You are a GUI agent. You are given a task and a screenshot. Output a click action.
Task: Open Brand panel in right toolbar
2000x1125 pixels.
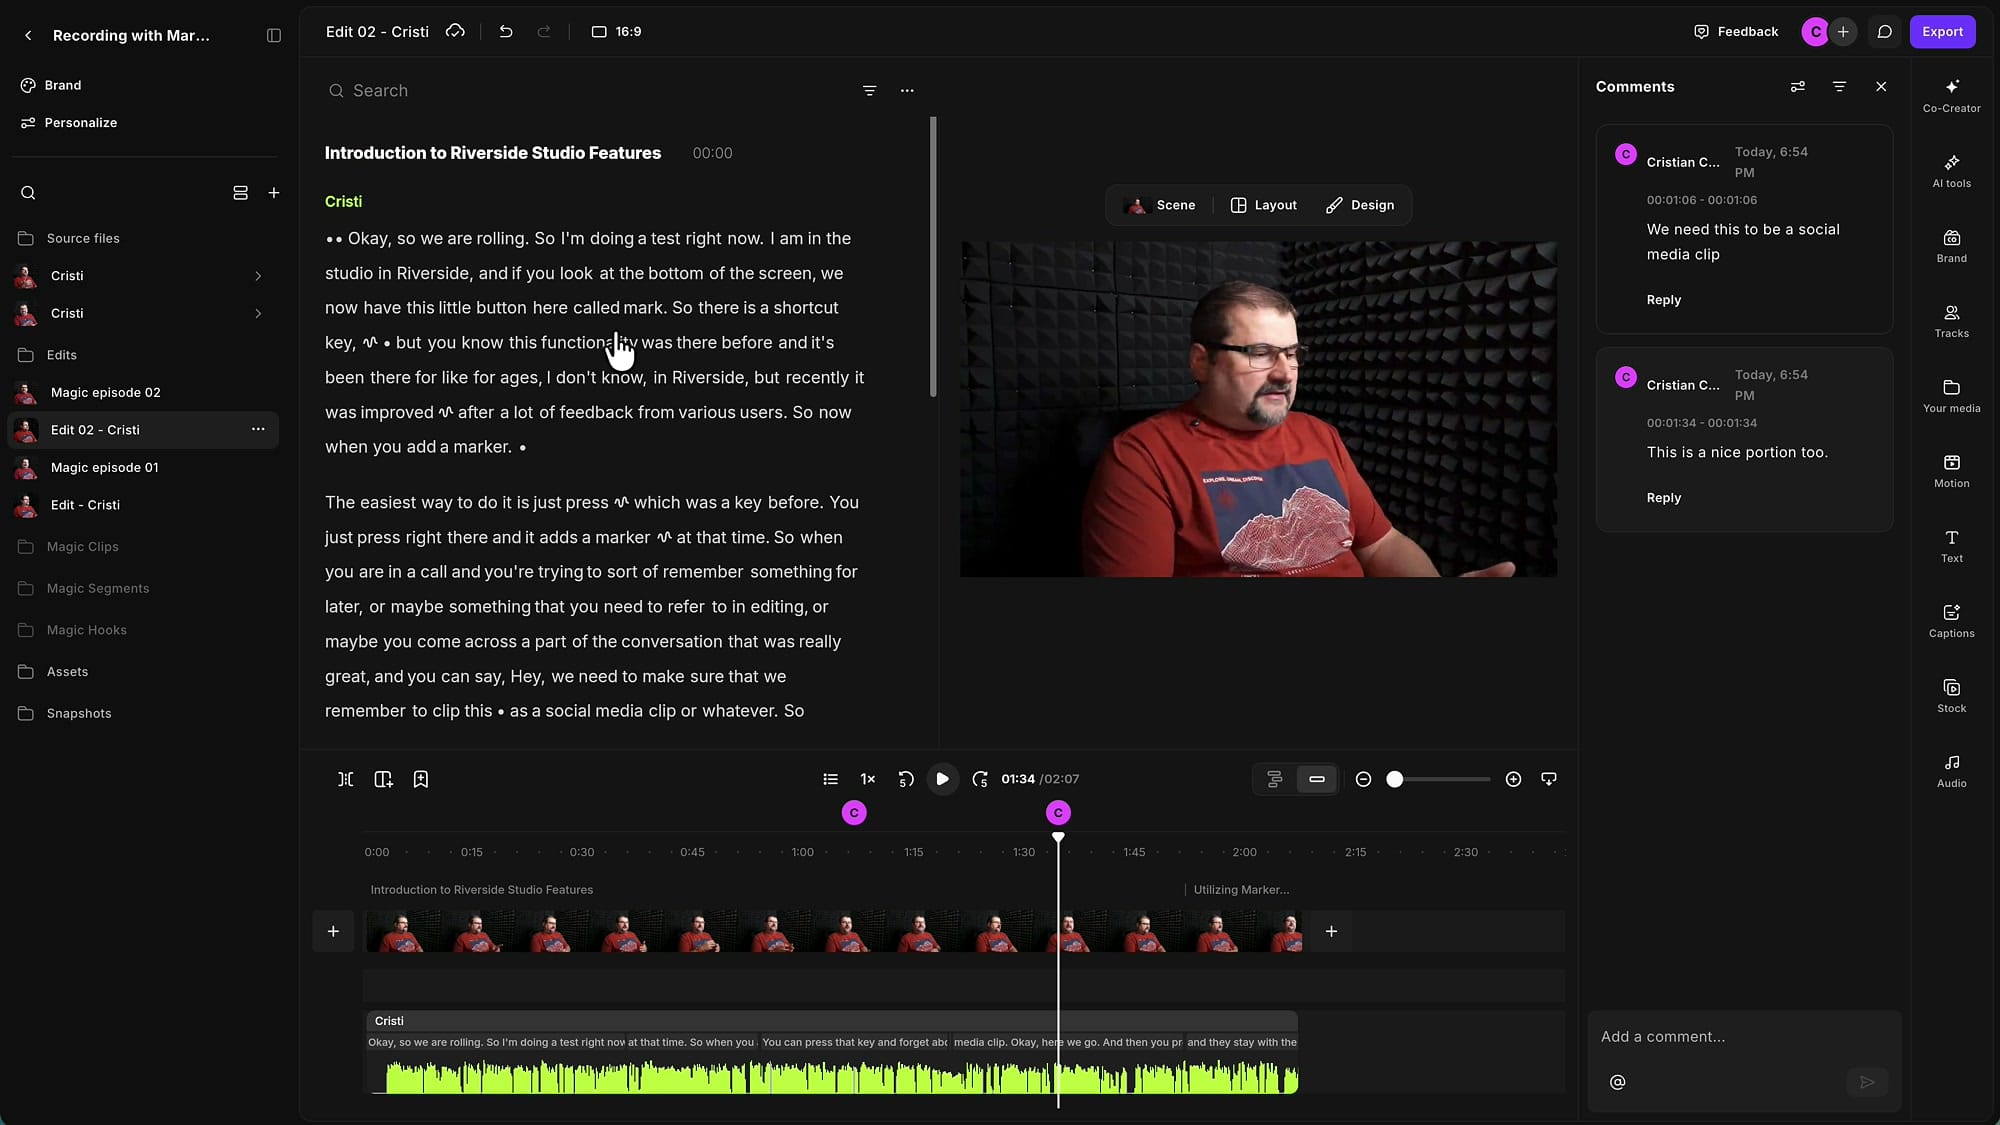coord(1951,246)
